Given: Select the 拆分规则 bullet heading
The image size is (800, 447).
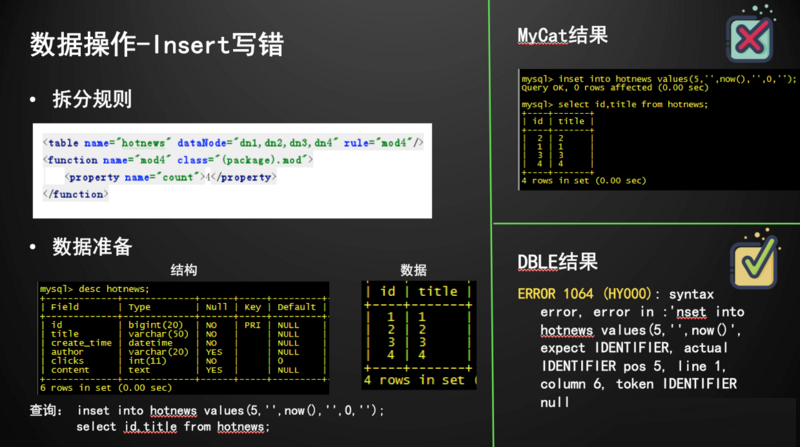Looking at the screenshot, I should point(92,99).
